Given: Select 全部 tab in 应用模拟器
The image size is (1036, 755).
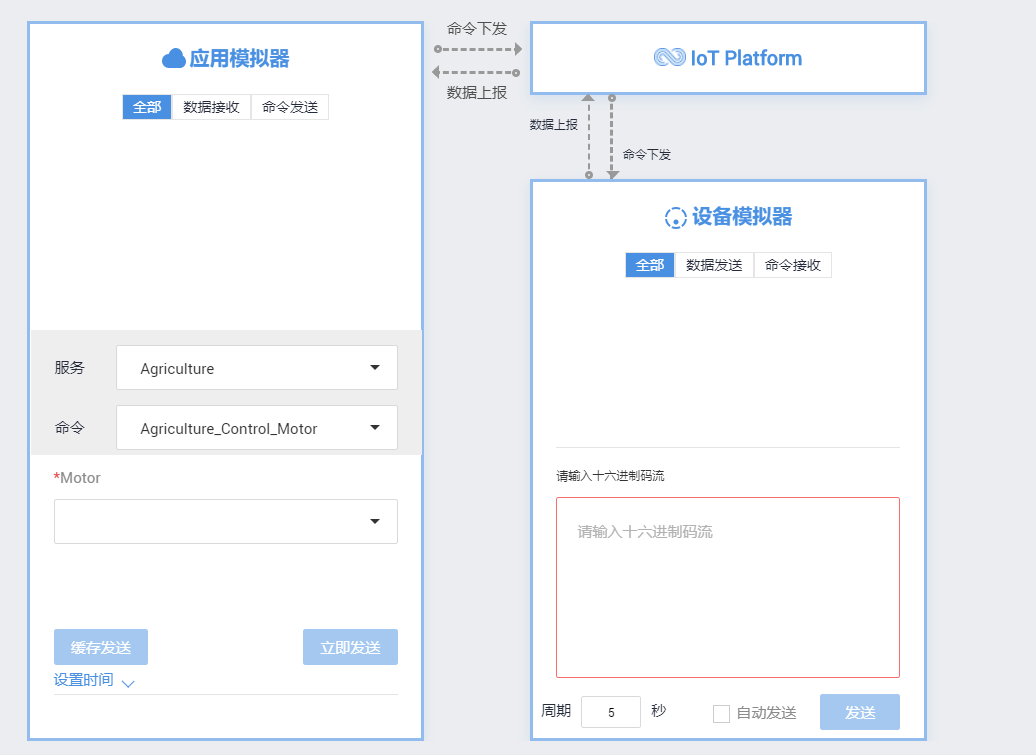Looking at the screenshot, I should 147,107.
